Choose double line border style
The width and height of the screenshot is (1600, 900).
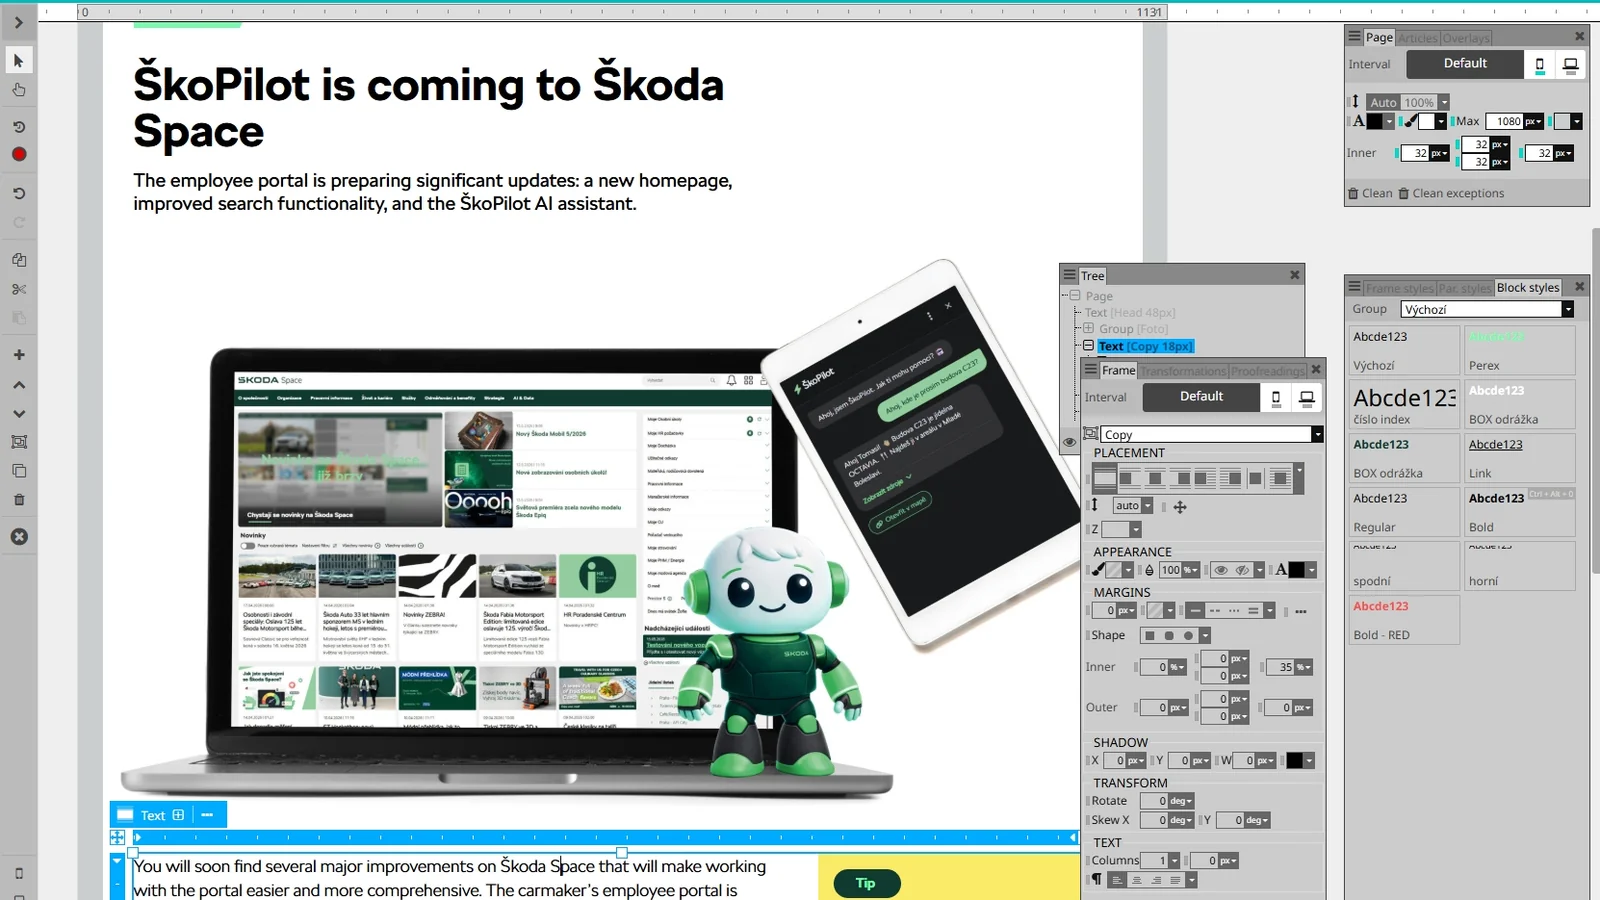pyautogui.click(x=1253, y=611)
